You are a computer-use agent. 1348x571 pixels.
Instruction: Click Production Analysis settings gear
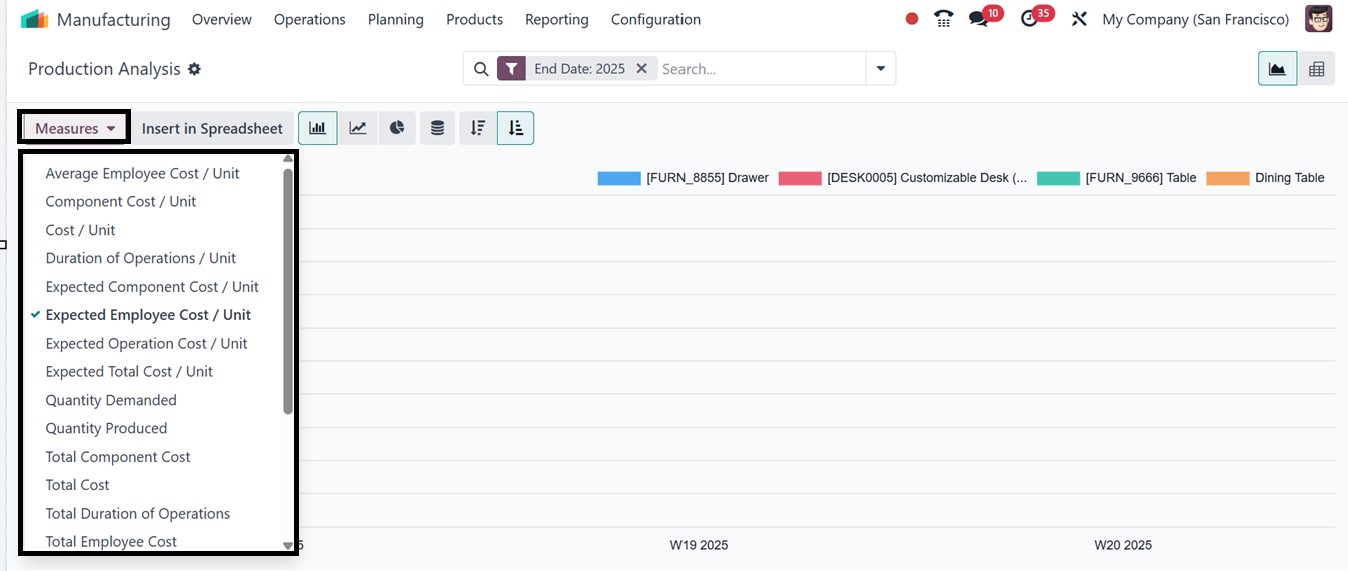coord(195,69)
